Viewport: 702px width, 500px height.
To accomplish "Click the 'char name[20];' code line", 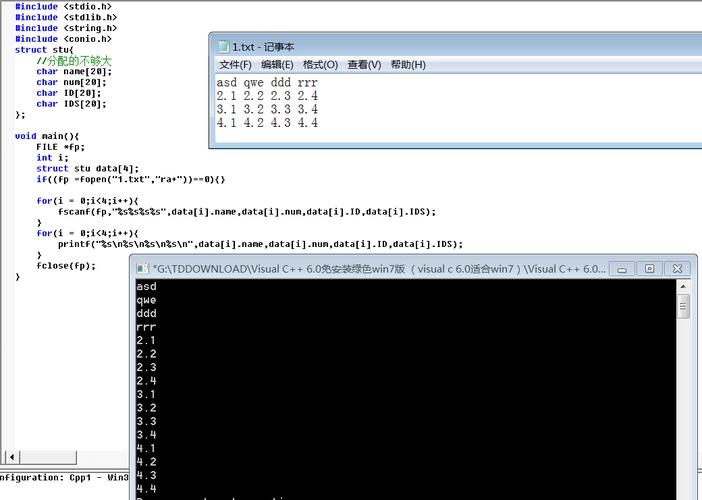I will tap(74, 72).
